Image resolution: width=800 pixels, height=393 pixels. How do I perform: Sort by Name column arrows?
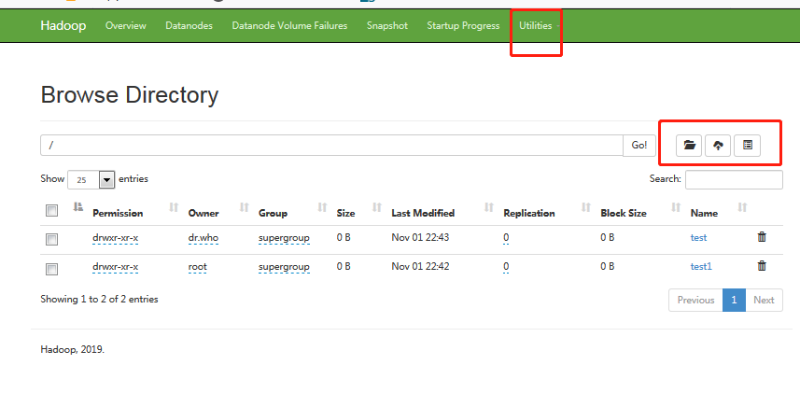pyautogui.click(x=742, y=207)
